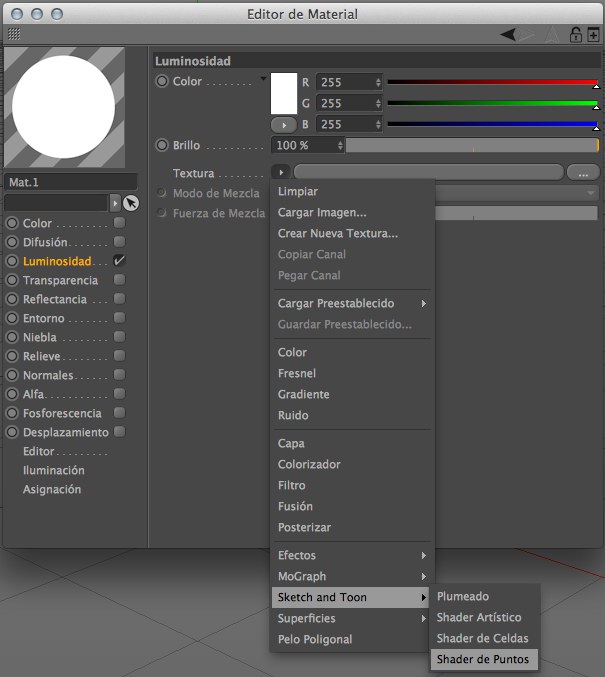The height and width of the screenshot is (677, 605).
Task: Enable the Transparencia channel checkbox
Action: pyautogui.click(x=119, y=280)
